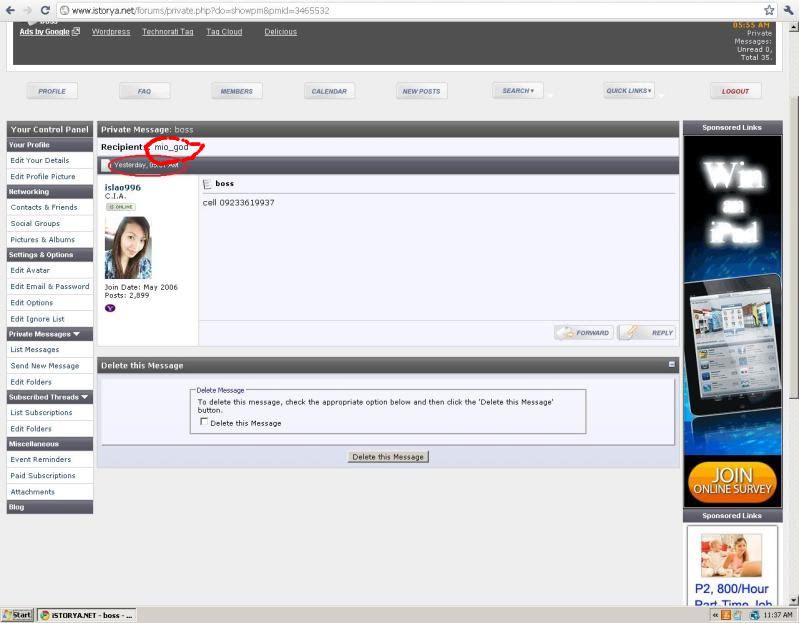This screenshot has height=623, width=799.
Task: Open the browser wrench settings menu
Action: [788, 10]
